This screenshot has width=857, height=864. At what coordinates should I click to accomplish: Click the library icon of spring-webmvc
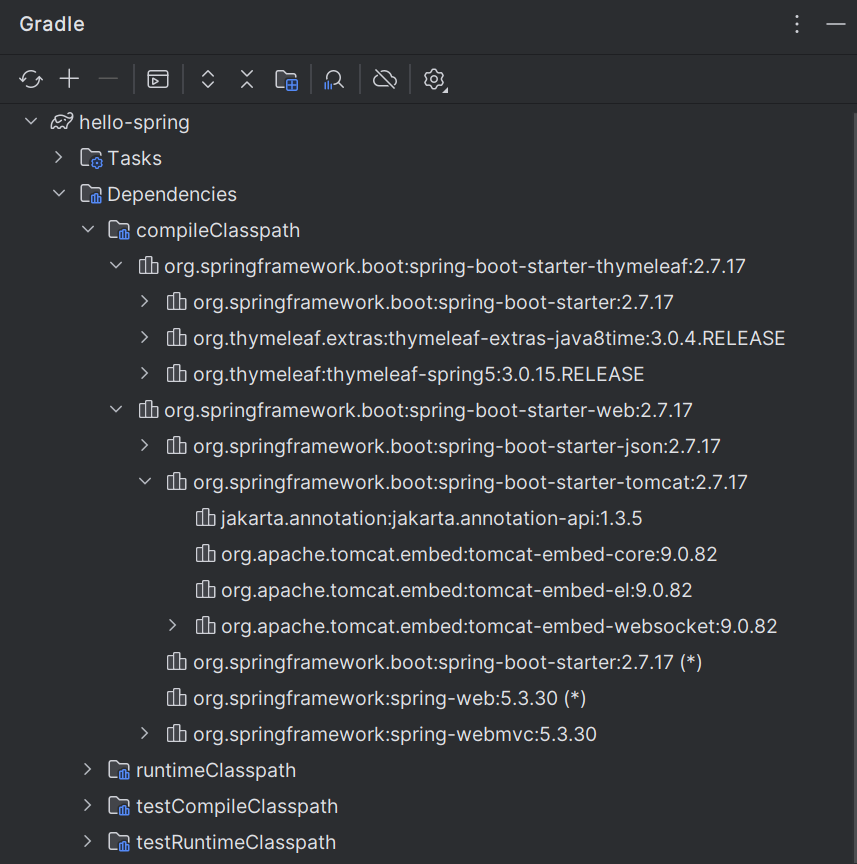[x=176, y=733]
